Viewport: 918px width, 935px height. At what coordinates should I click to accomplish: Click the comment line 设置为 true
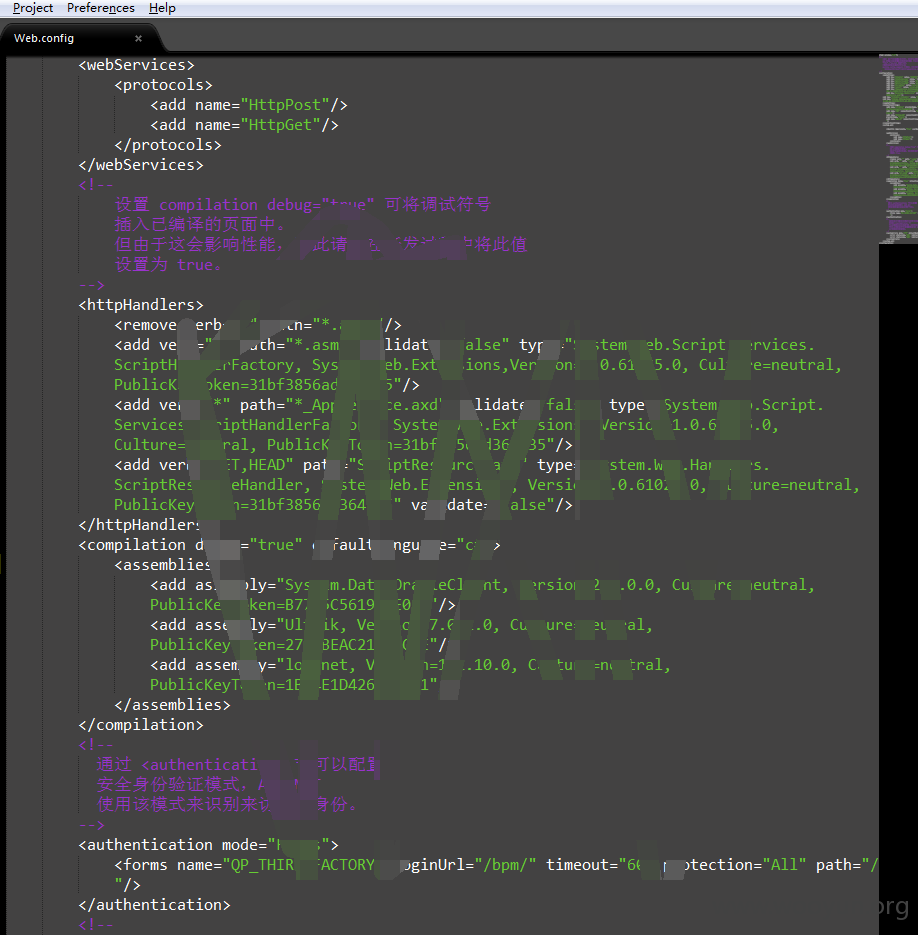[x=168, y=265]
